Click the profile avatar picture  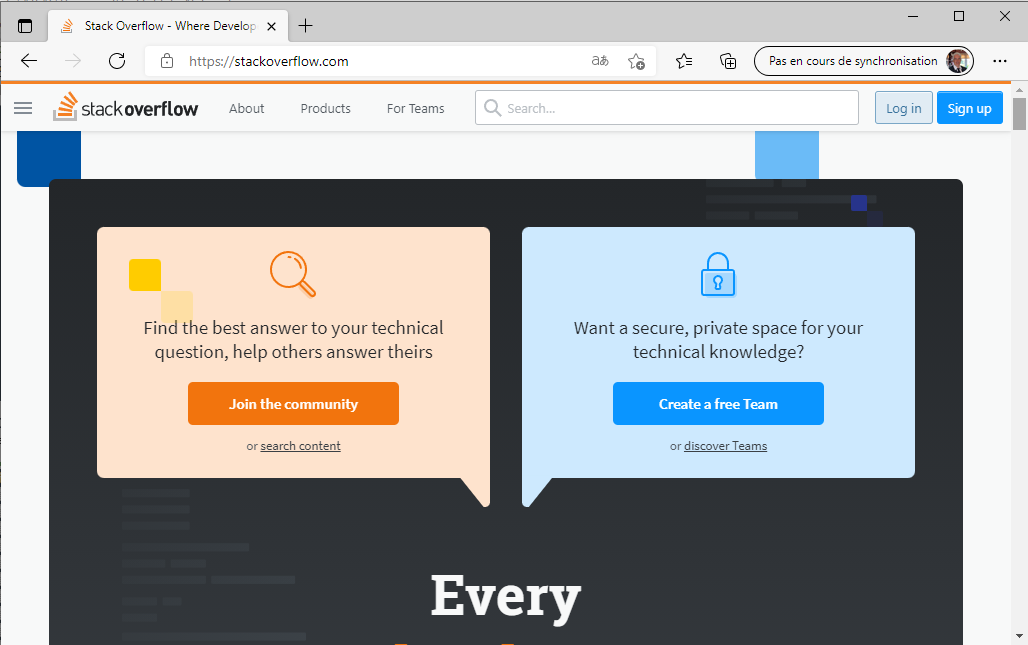[x=958, y=61]
